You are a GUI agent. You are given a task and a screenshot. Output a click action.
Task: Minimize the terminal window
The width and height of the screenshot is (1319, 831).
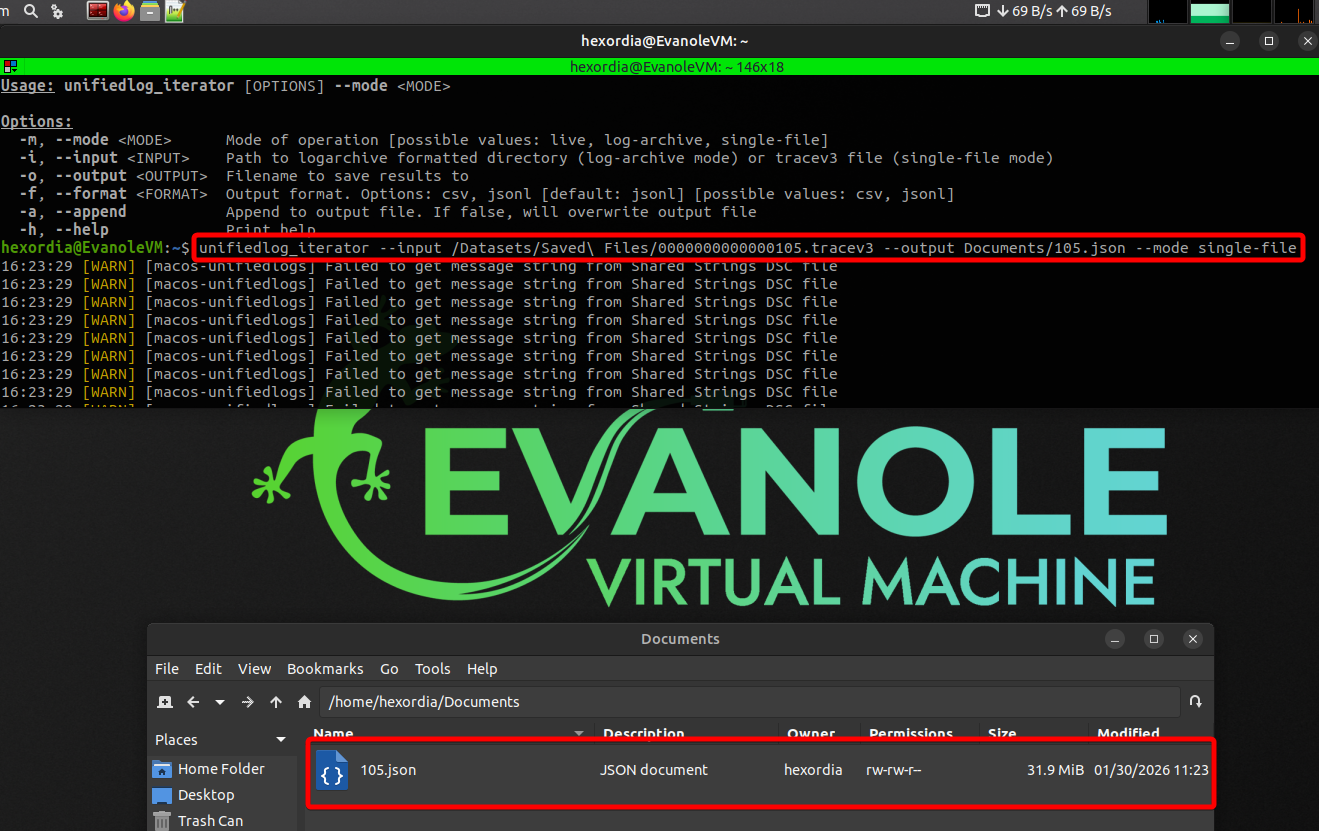(1231, 41)
